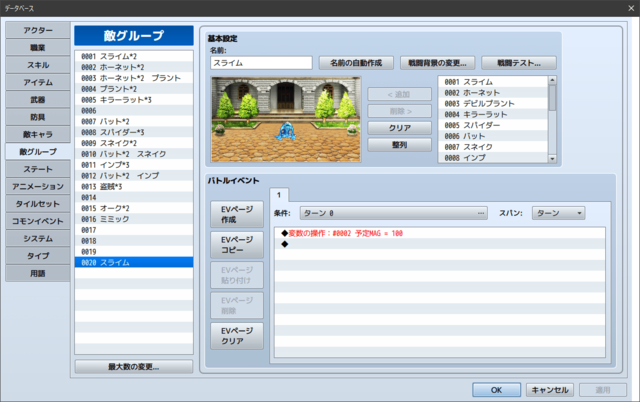Open the アニメーション category

point(38,187)
